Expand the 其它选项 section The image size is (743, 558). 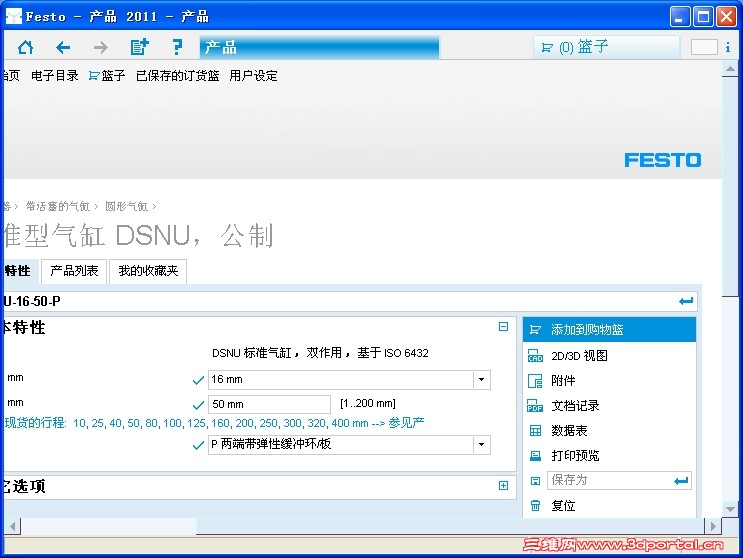click(x=503, y=486)
